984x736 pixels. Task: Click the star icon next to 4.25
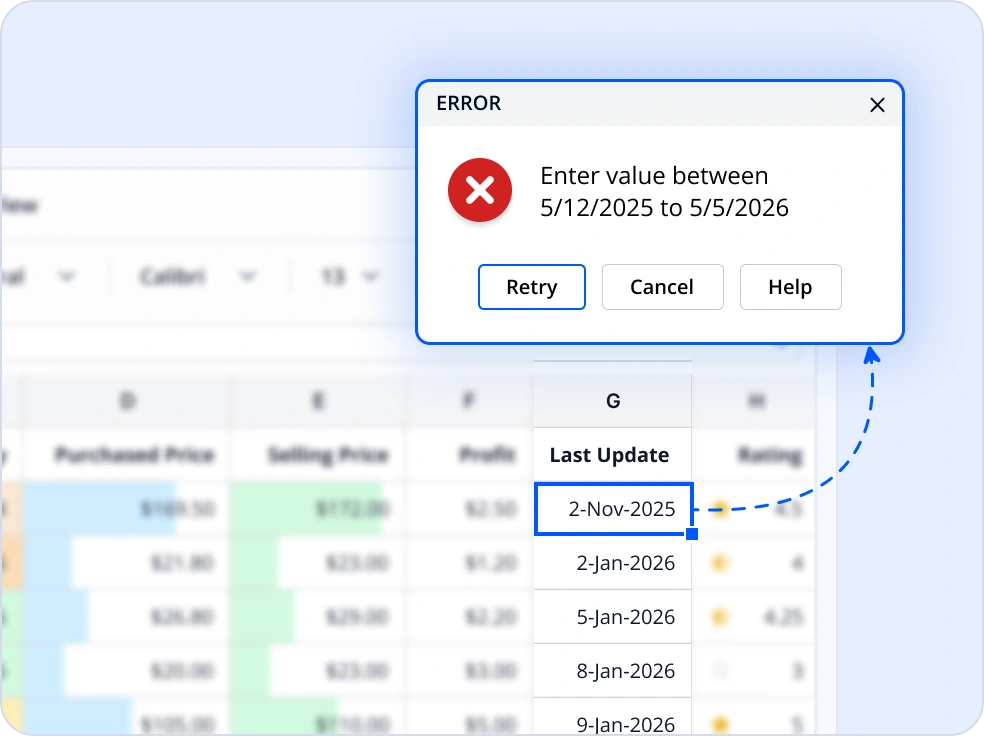720,617
